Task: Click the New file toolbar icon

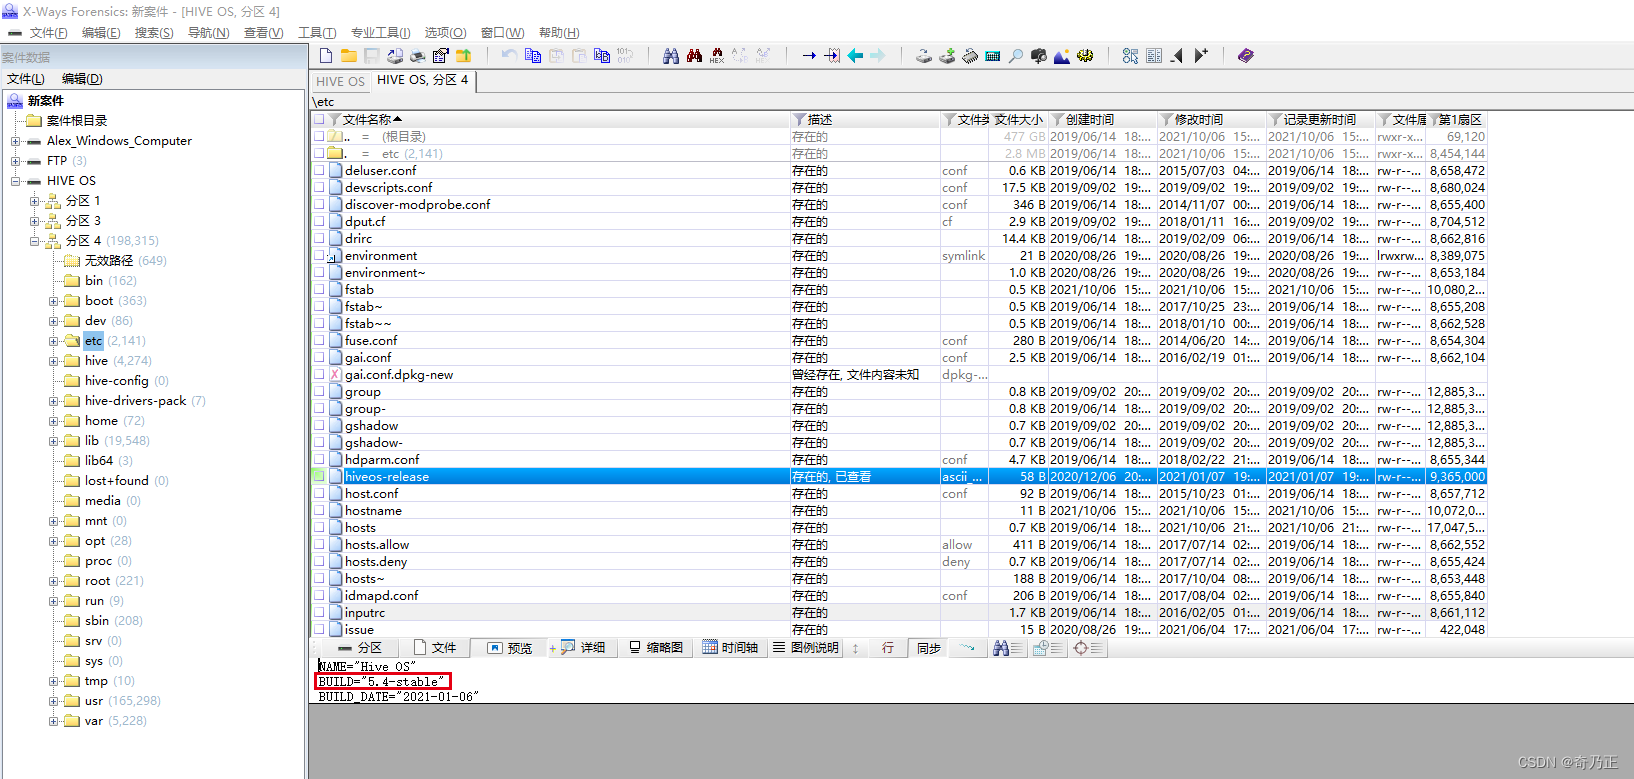Action: tap(326, 56)
